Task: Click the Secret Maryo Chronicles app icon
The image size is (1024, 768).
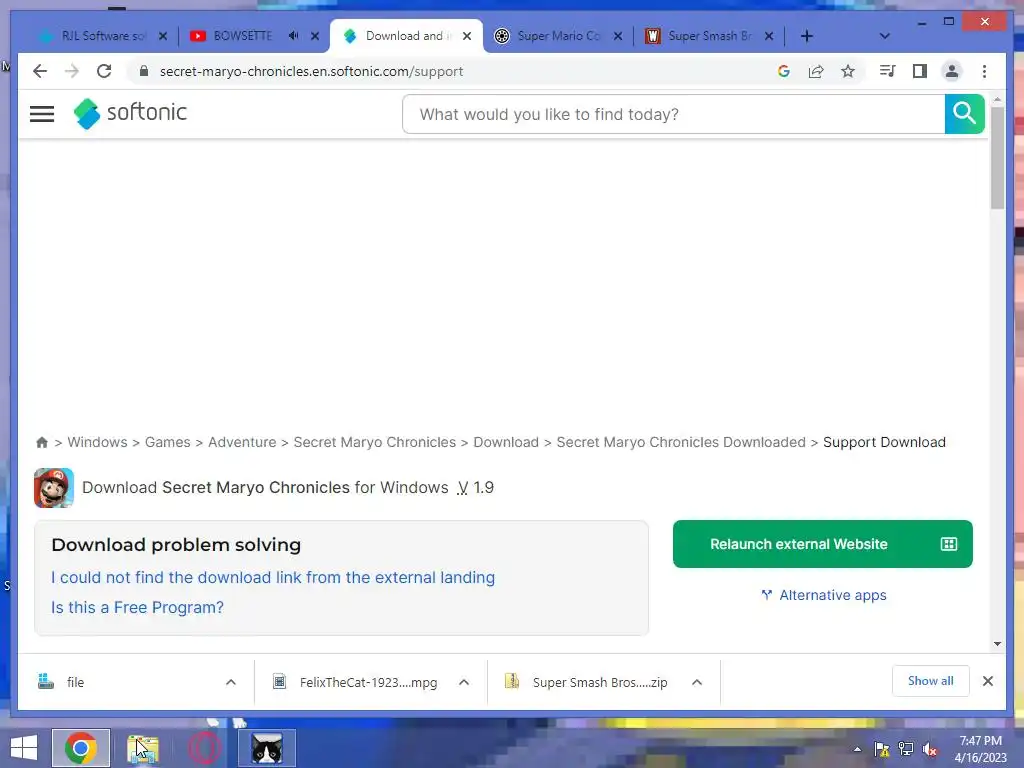Action: [x=54, y=488]
